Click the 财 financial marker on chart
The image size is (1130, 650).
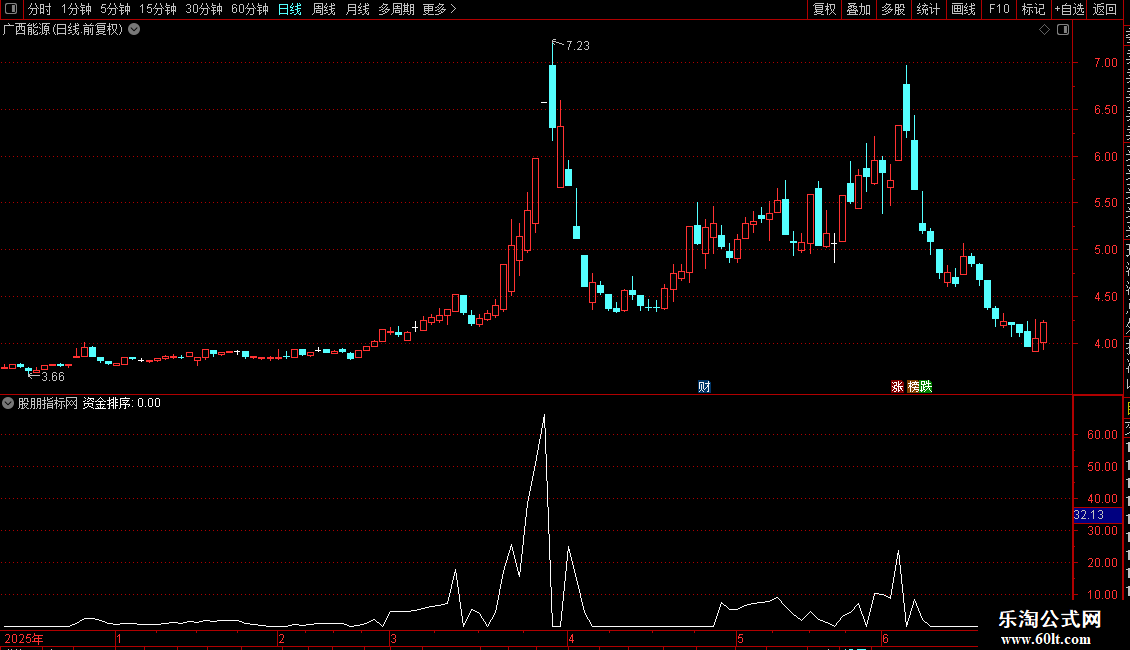pyautogui.click(x=704, y=387)
